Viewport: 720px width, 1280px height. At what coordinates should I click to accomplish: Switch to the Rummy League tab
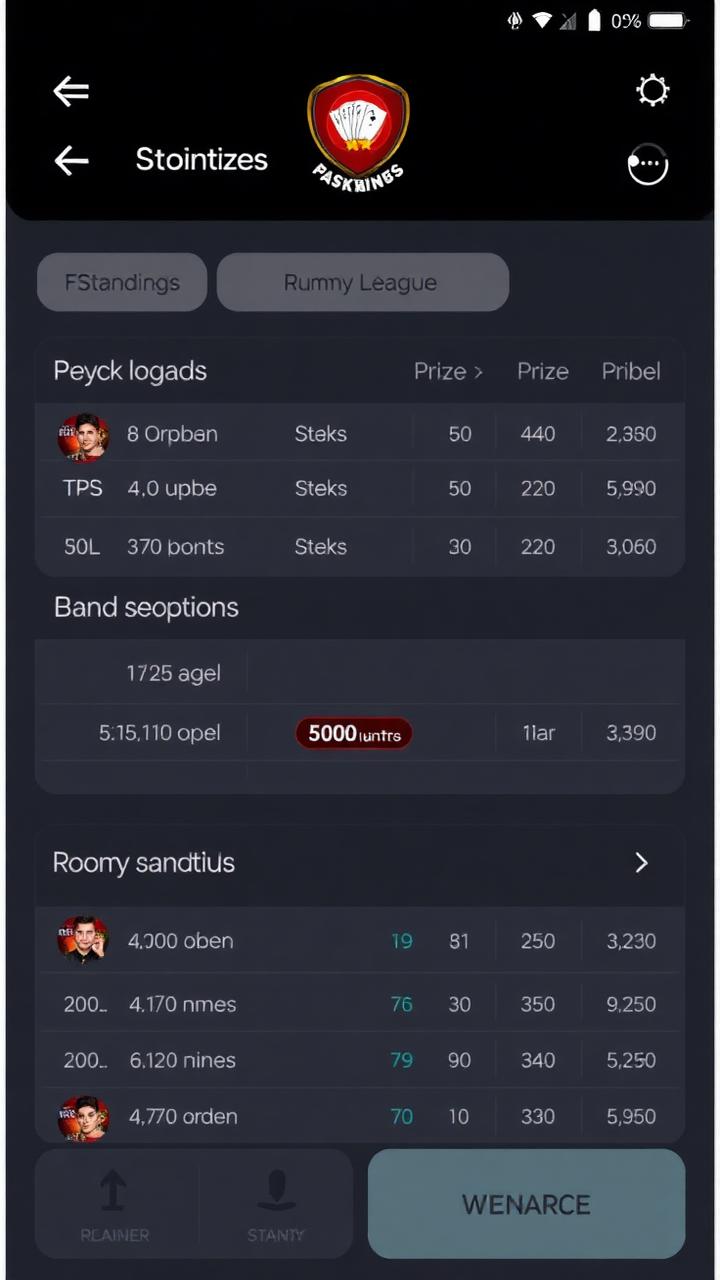(360, 282)
